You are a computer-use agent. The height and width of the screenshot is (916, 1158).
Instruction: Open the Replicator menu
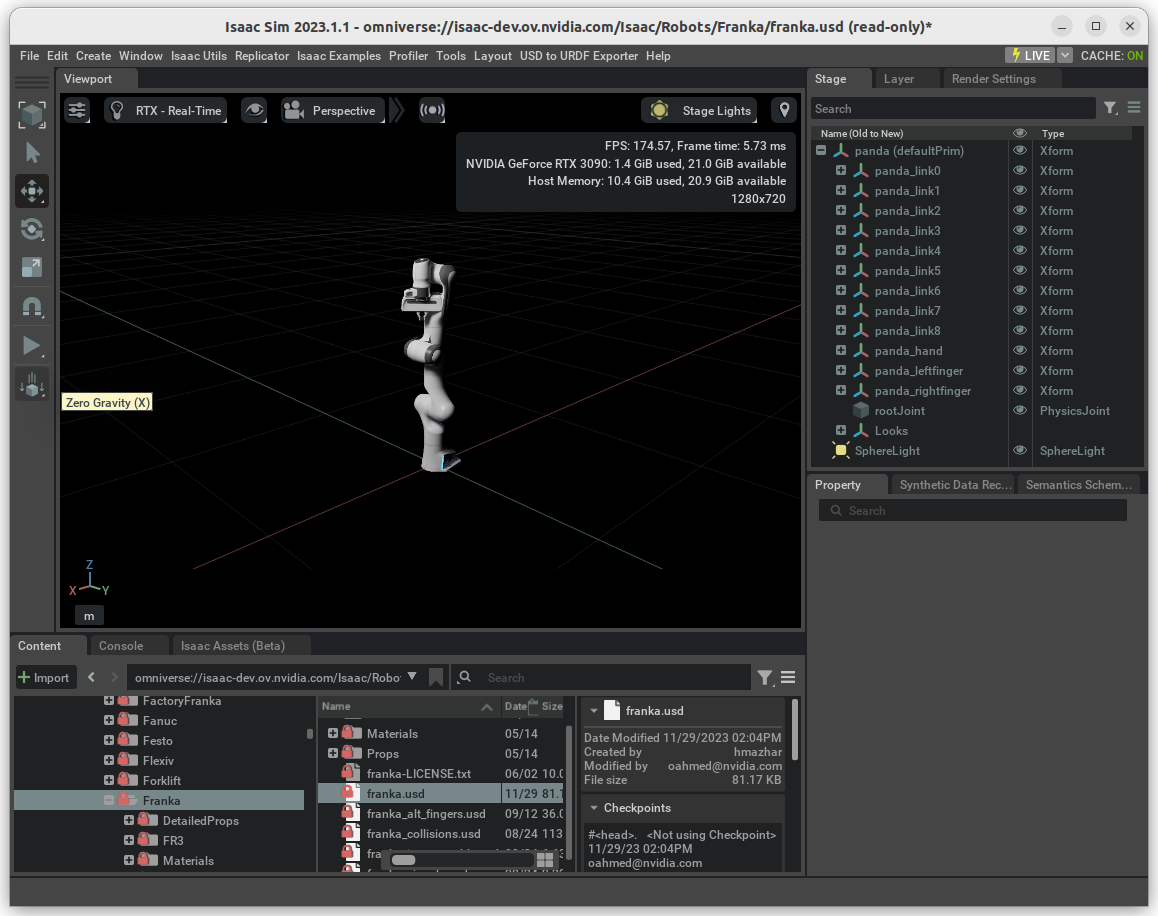[262, 55]
